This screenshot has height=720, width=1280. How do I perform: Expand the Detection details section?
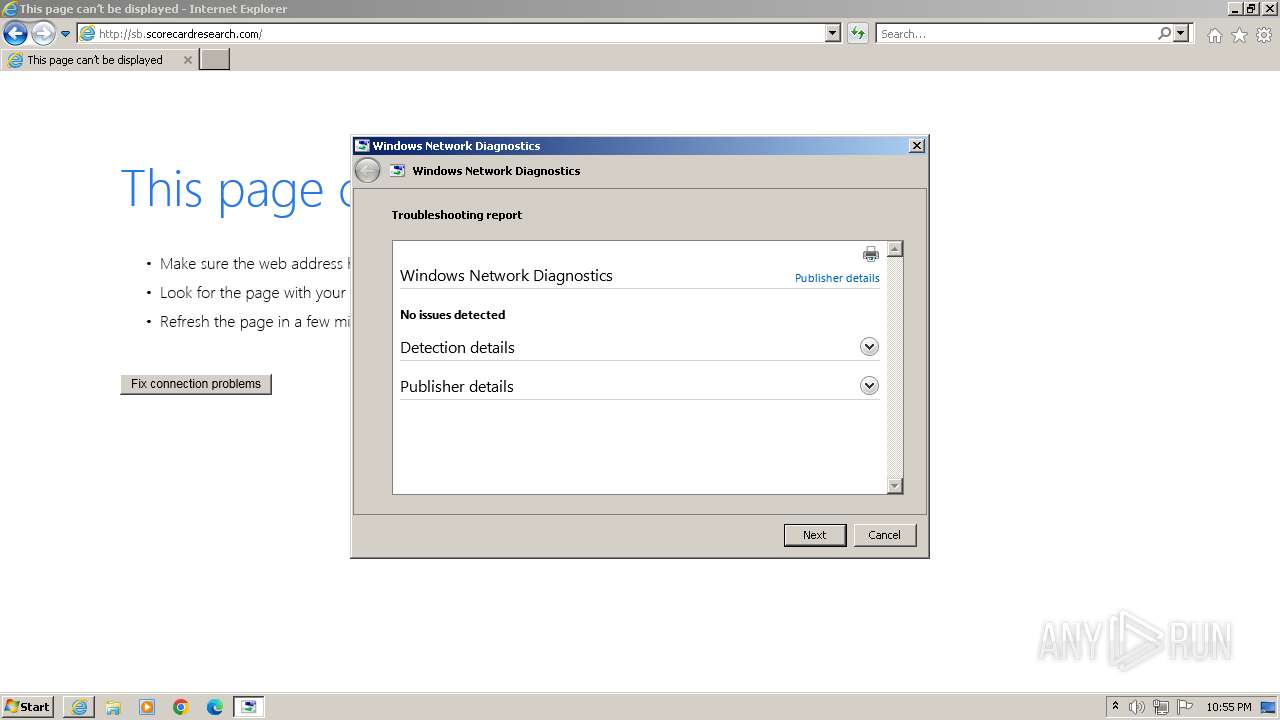click(x=869, y=347)
